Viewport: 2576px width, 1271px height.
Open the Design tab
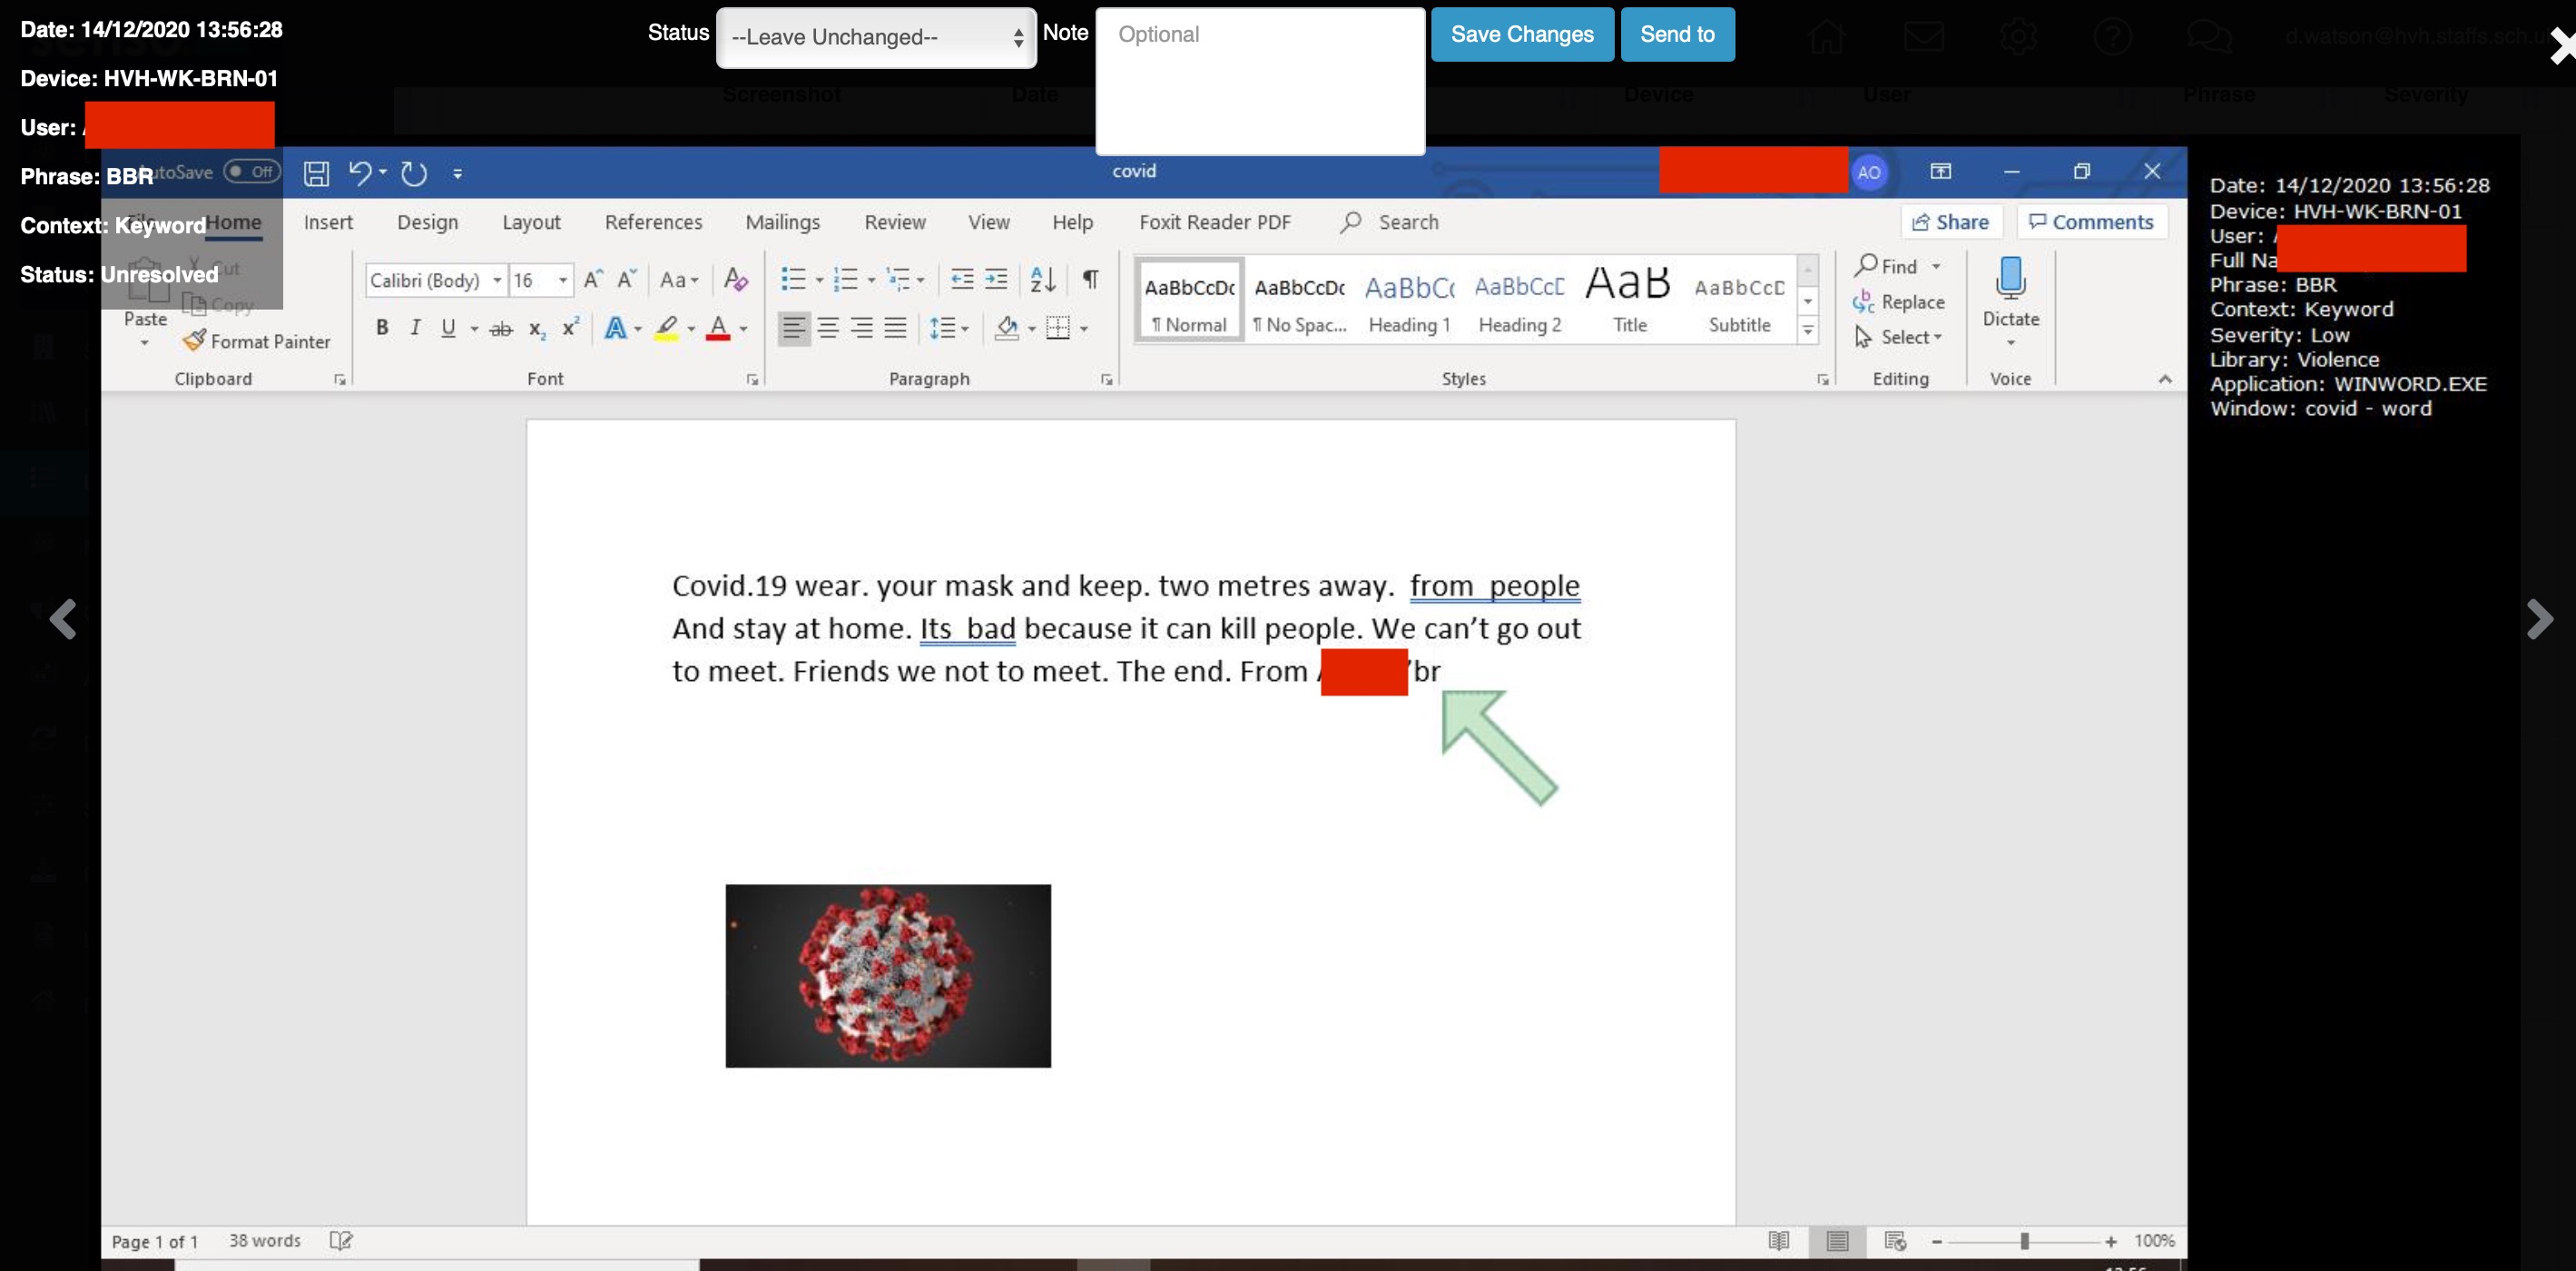pyautogui.click(x=427, y=222)
